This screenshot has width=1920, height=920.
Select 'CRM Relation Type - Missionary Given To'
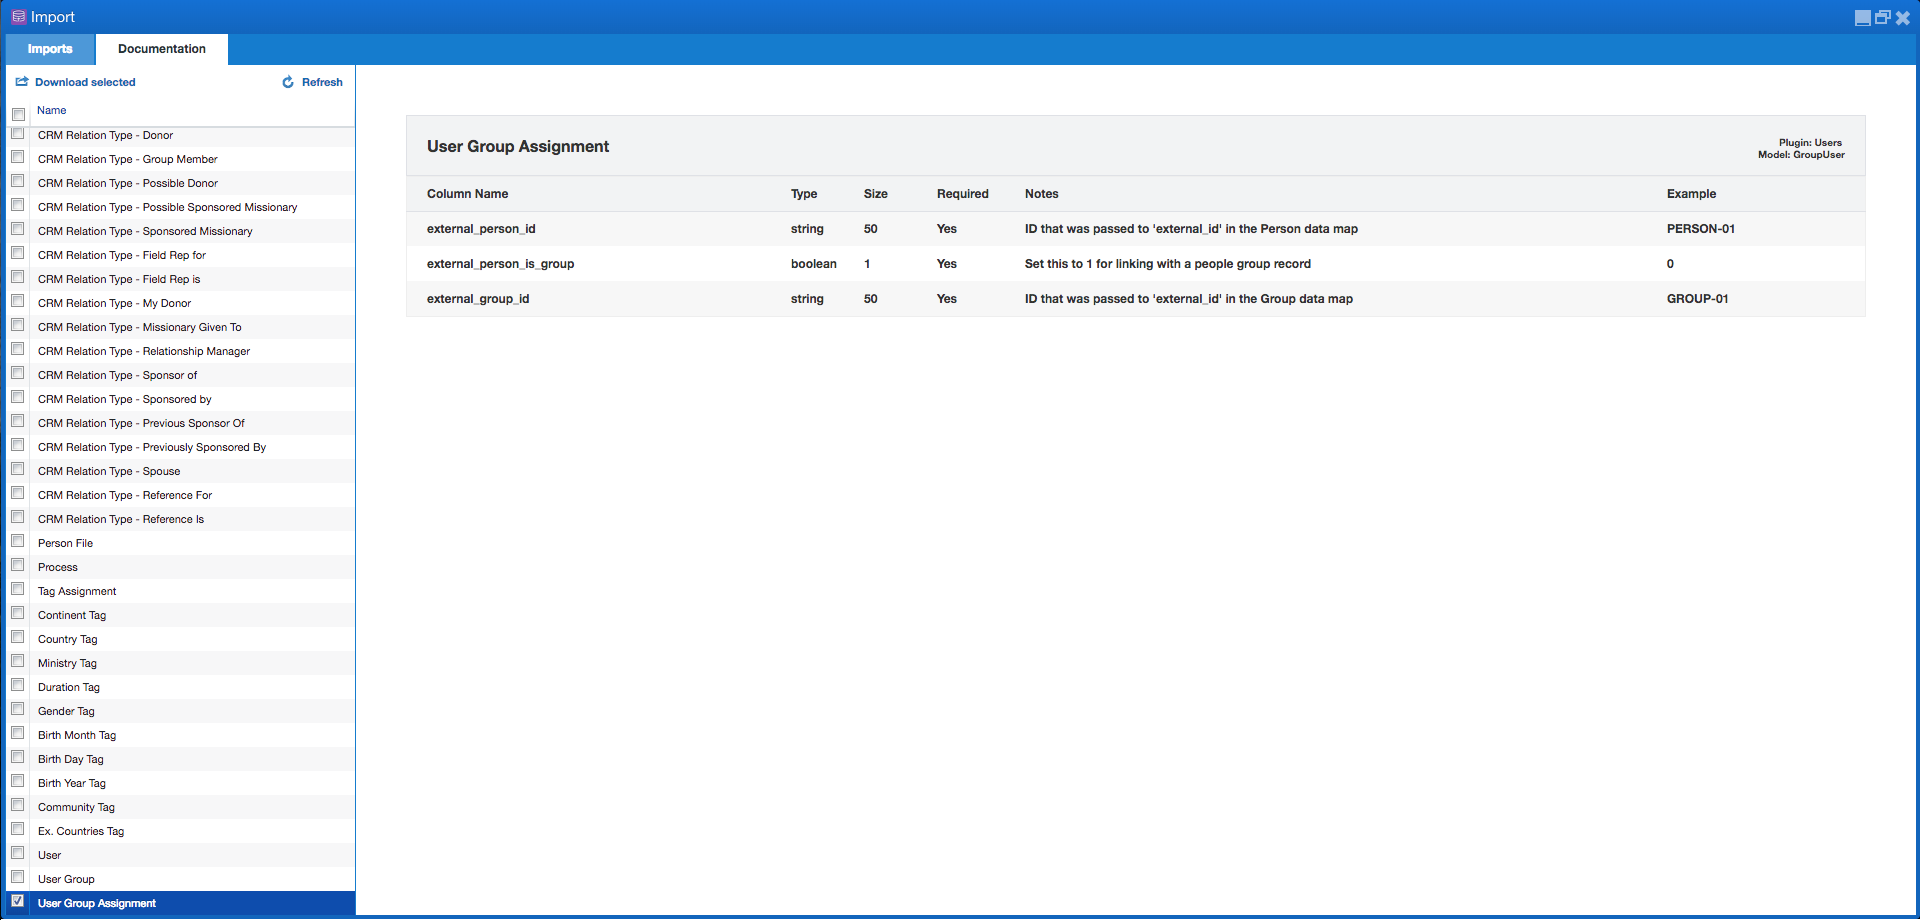pos(180,327)
